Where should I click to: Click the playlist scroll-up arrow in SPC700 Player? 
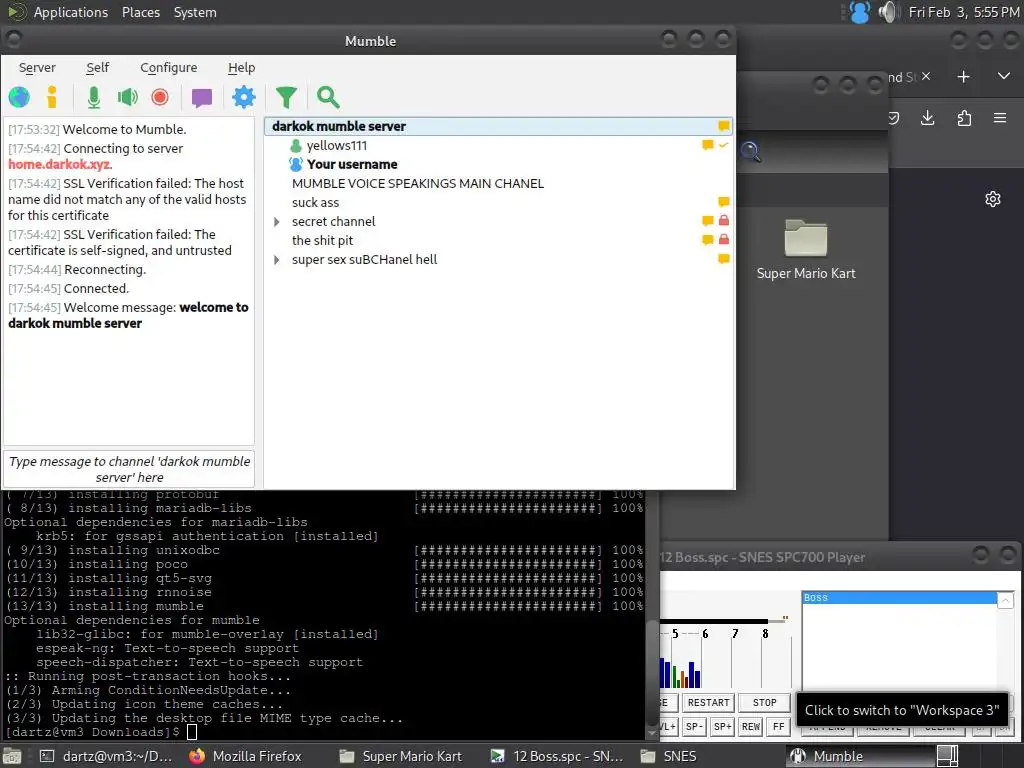tap(1006, 600)
